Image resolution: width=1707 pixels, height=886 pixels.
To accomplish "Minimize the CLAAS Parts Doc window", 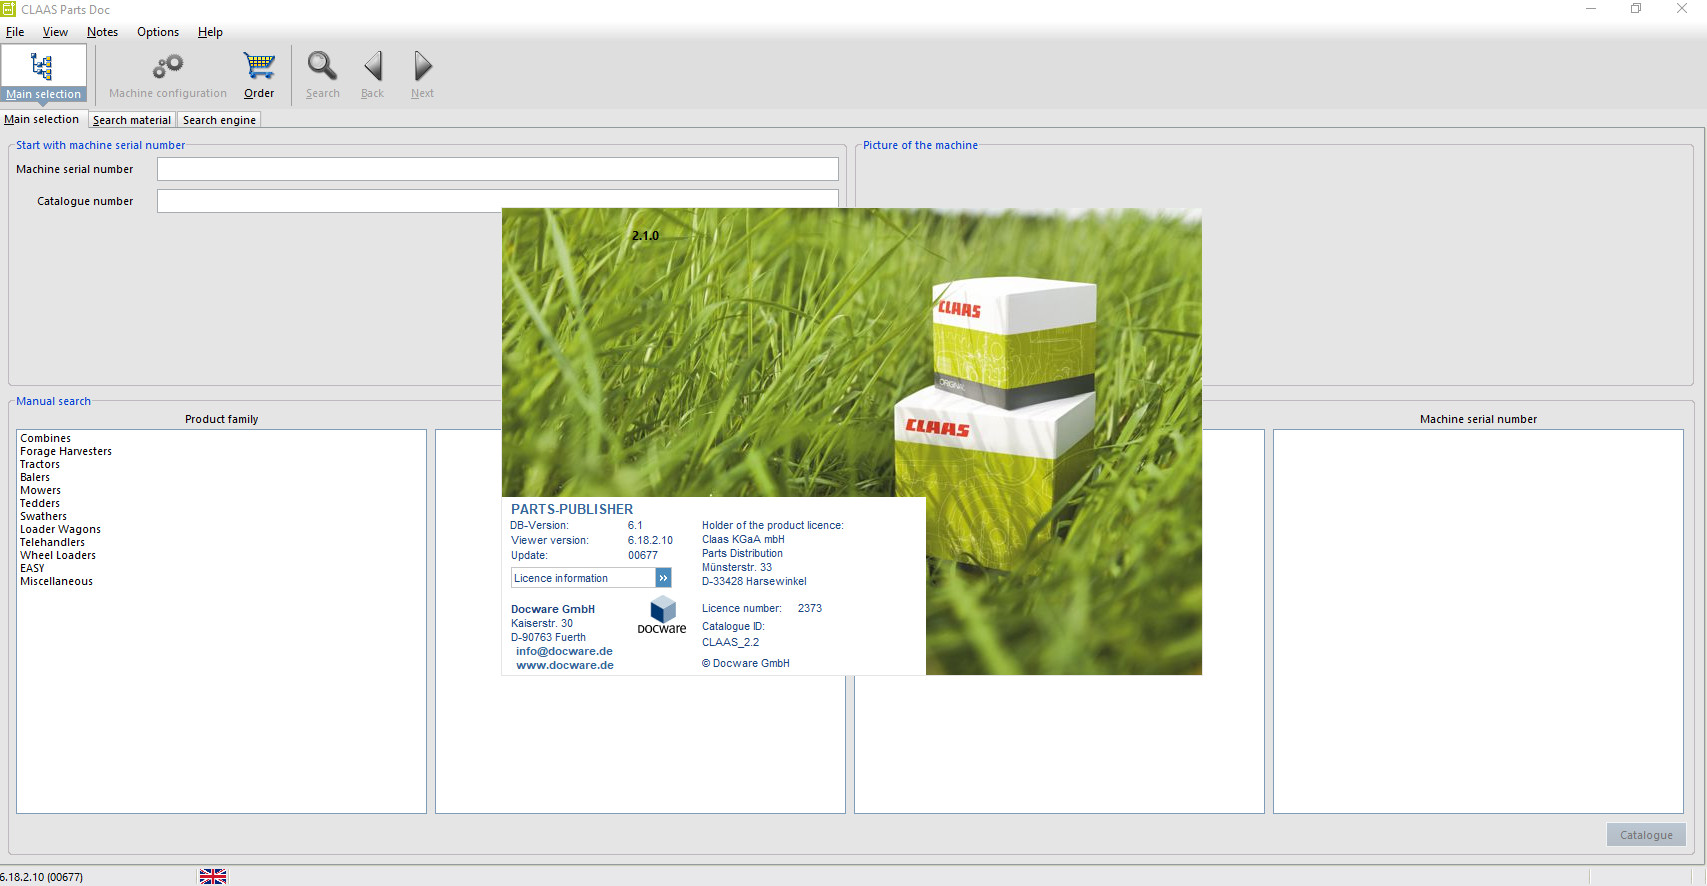I will click(x=1590, y=9).
